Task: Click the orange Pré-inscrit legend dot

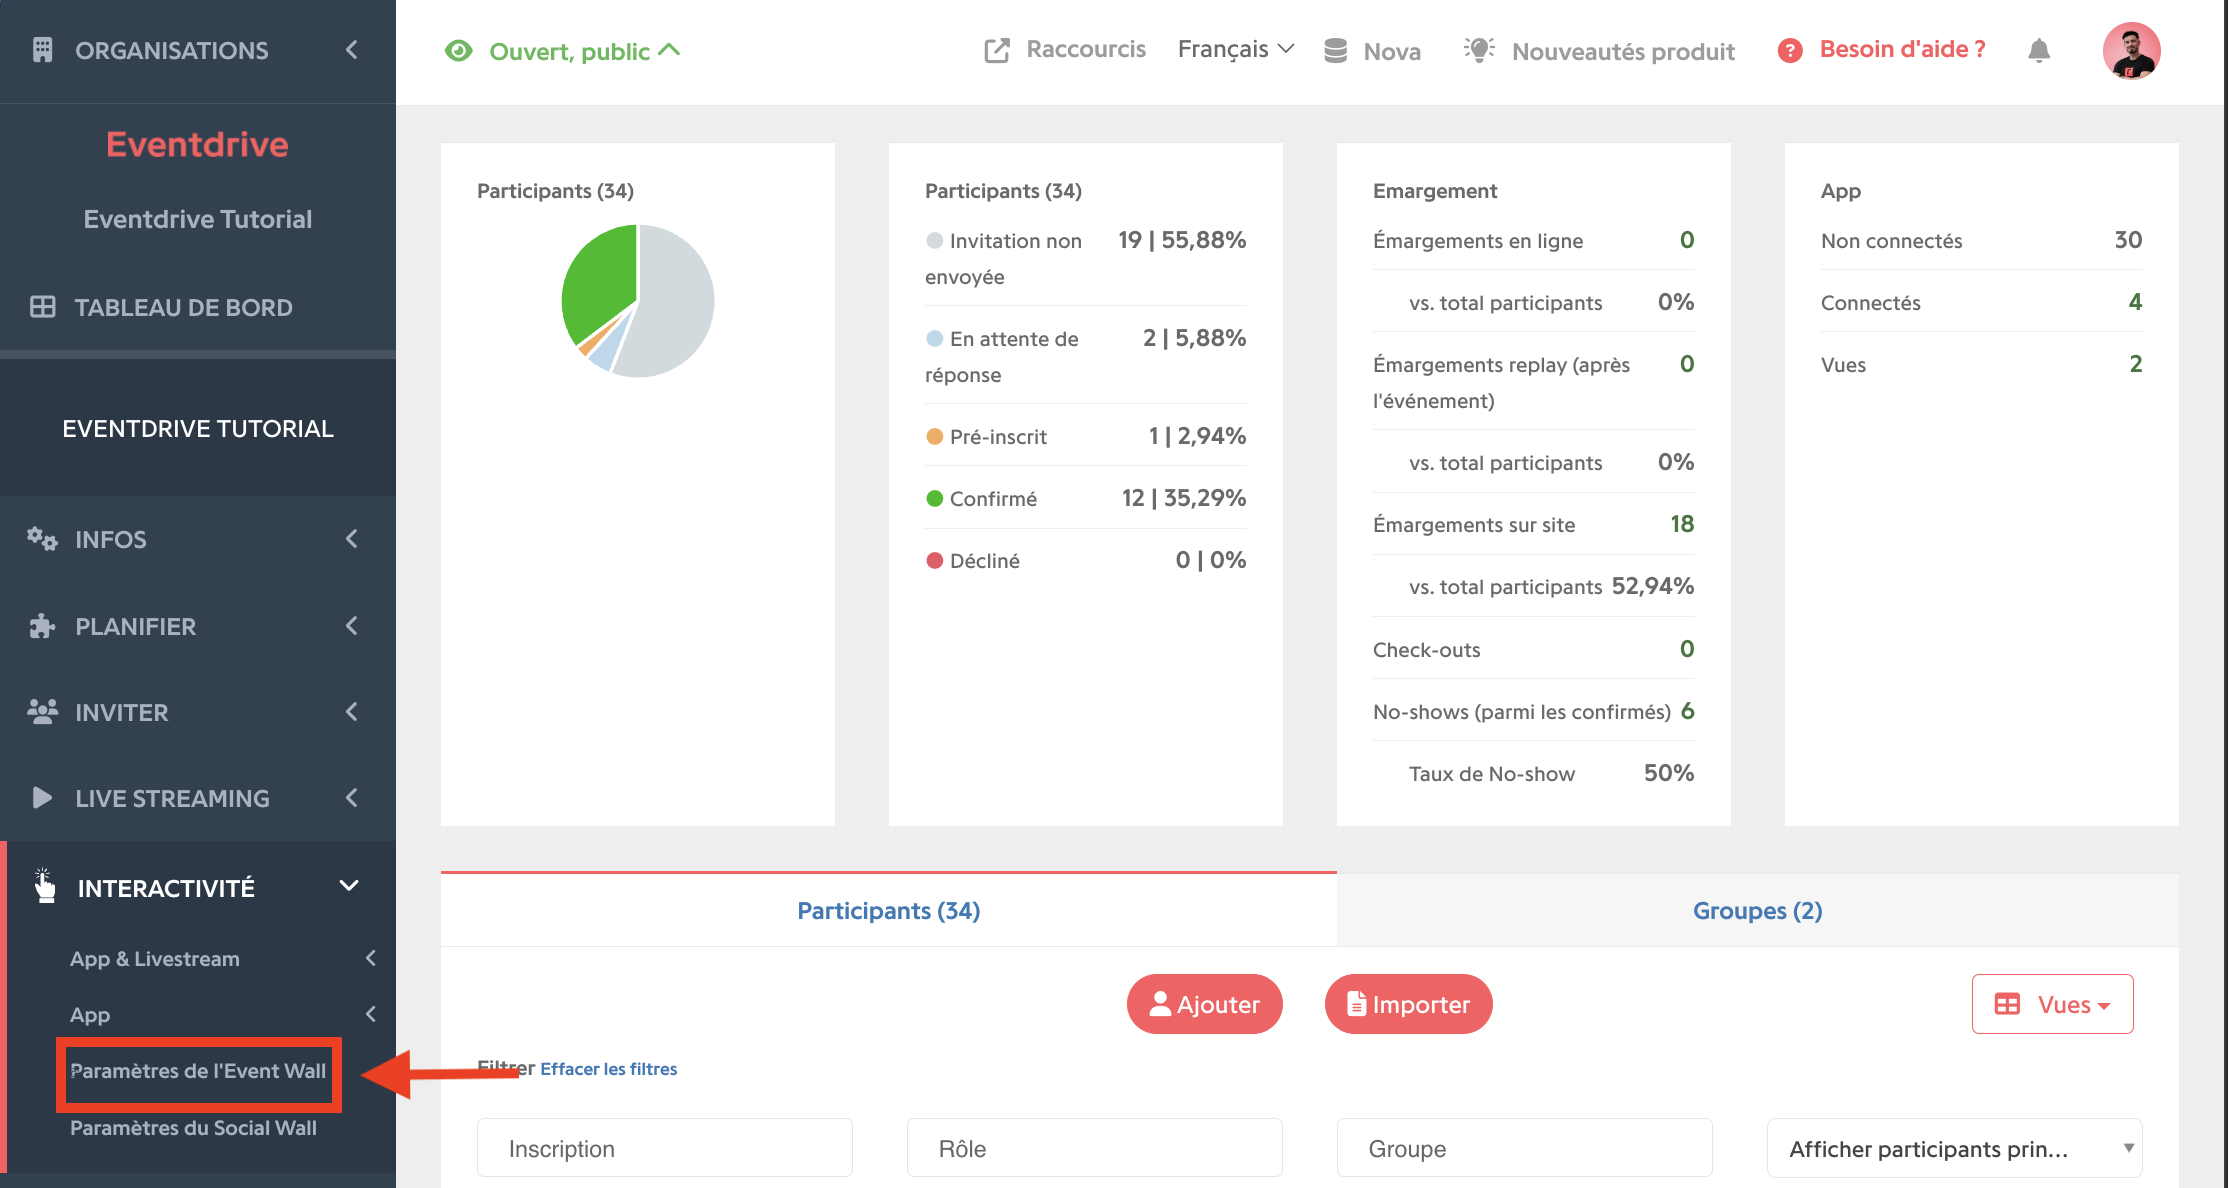Action: point(935,436)
